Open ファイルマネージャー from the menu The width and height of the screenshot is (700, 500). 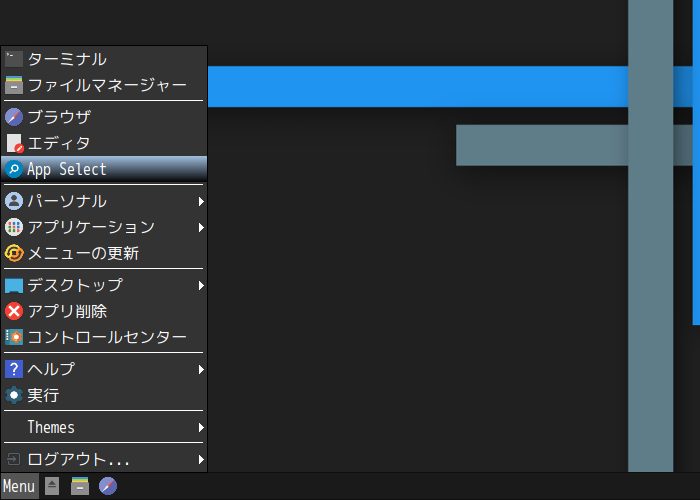[104, 85]
